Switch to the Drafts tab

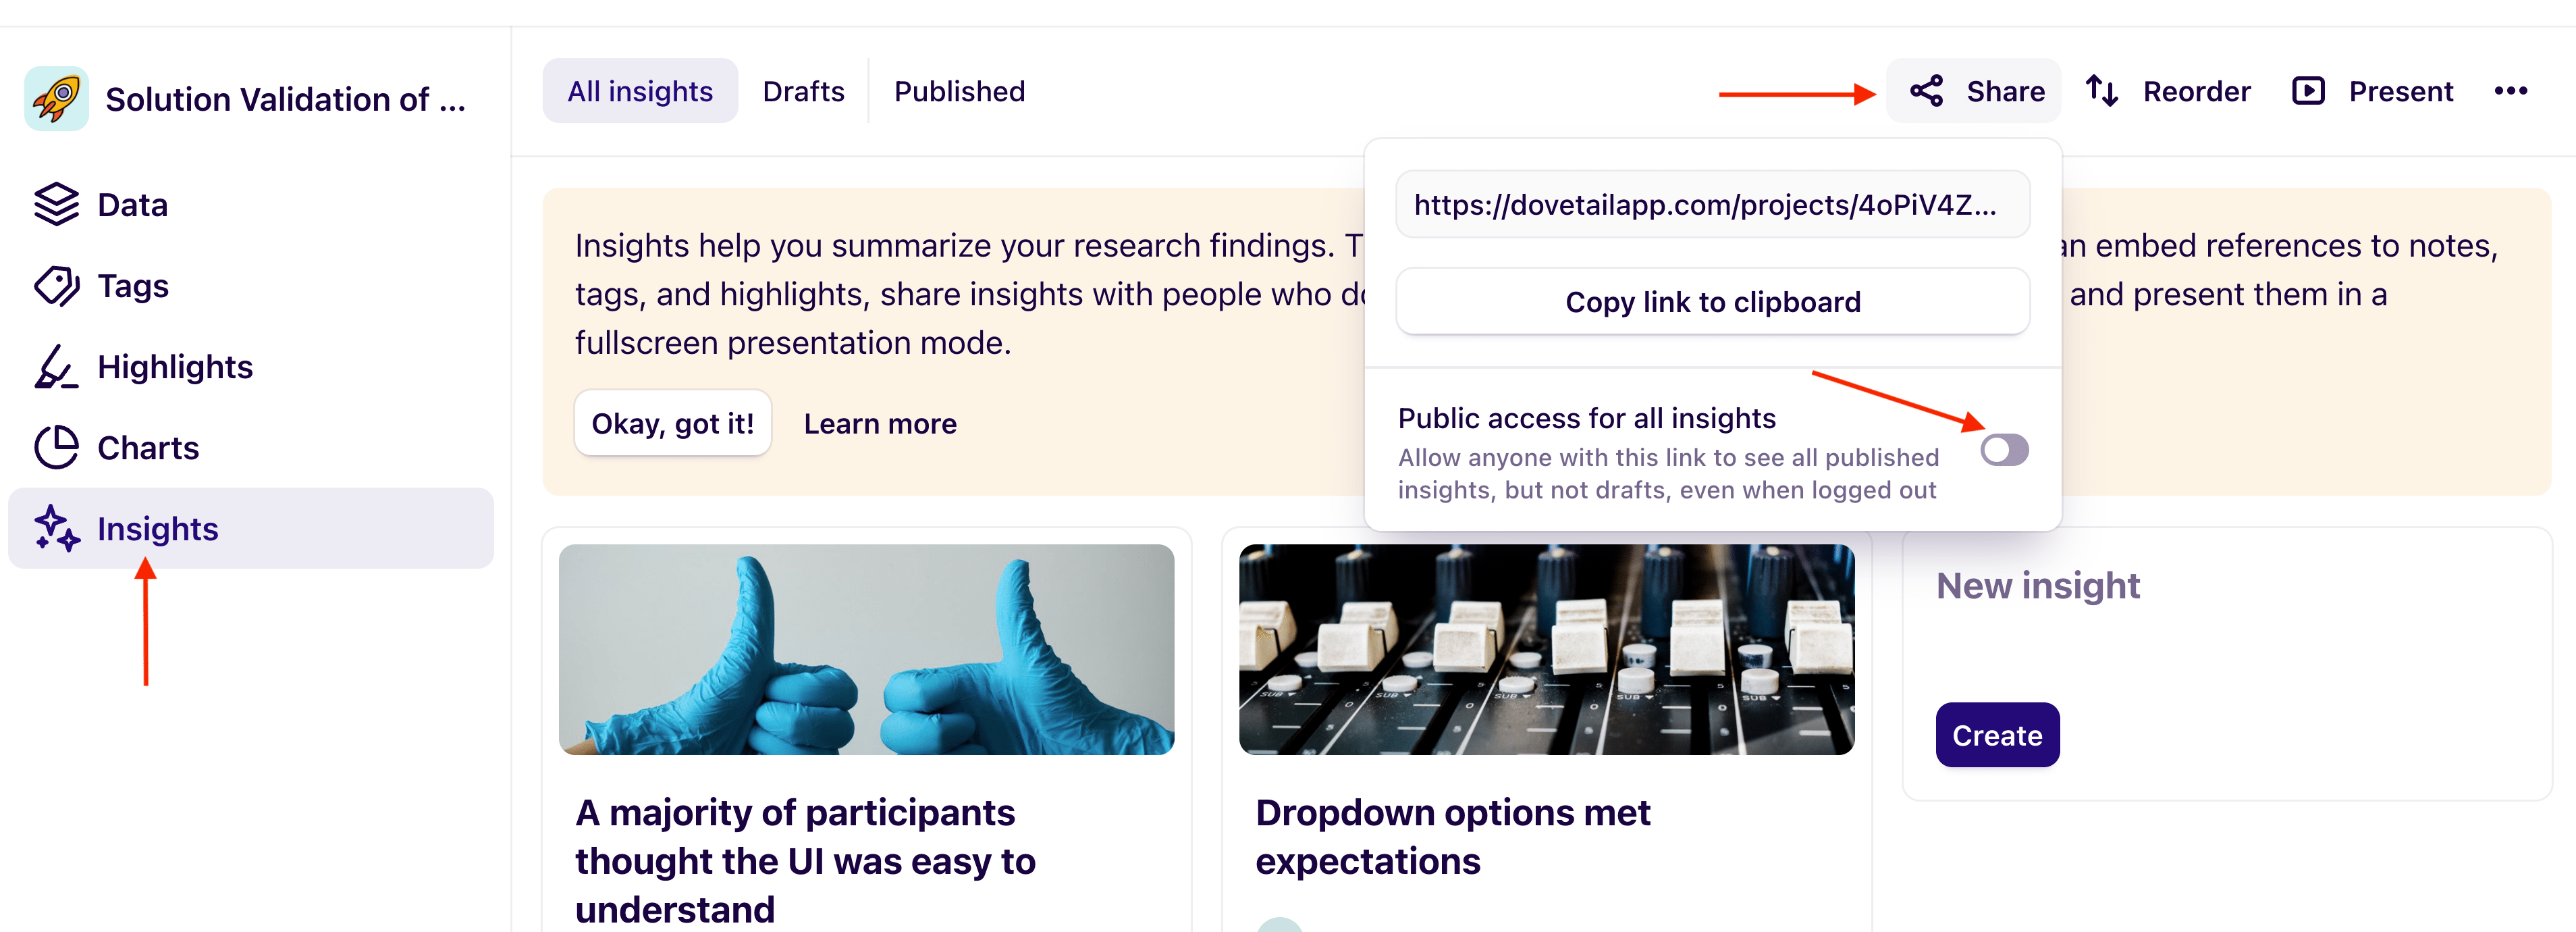coord(803,91)
